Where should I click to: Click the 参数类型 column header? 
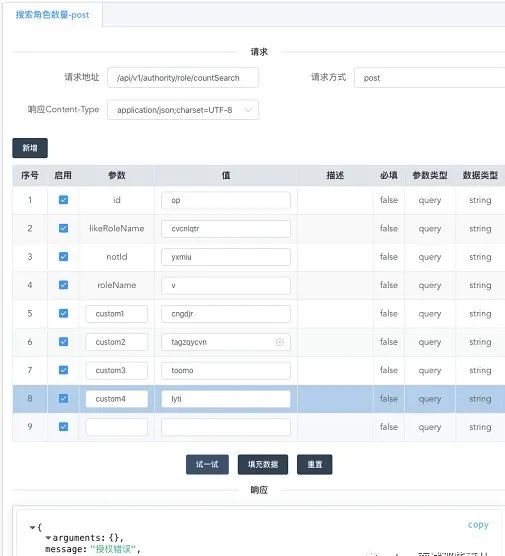tap(430, 176)
